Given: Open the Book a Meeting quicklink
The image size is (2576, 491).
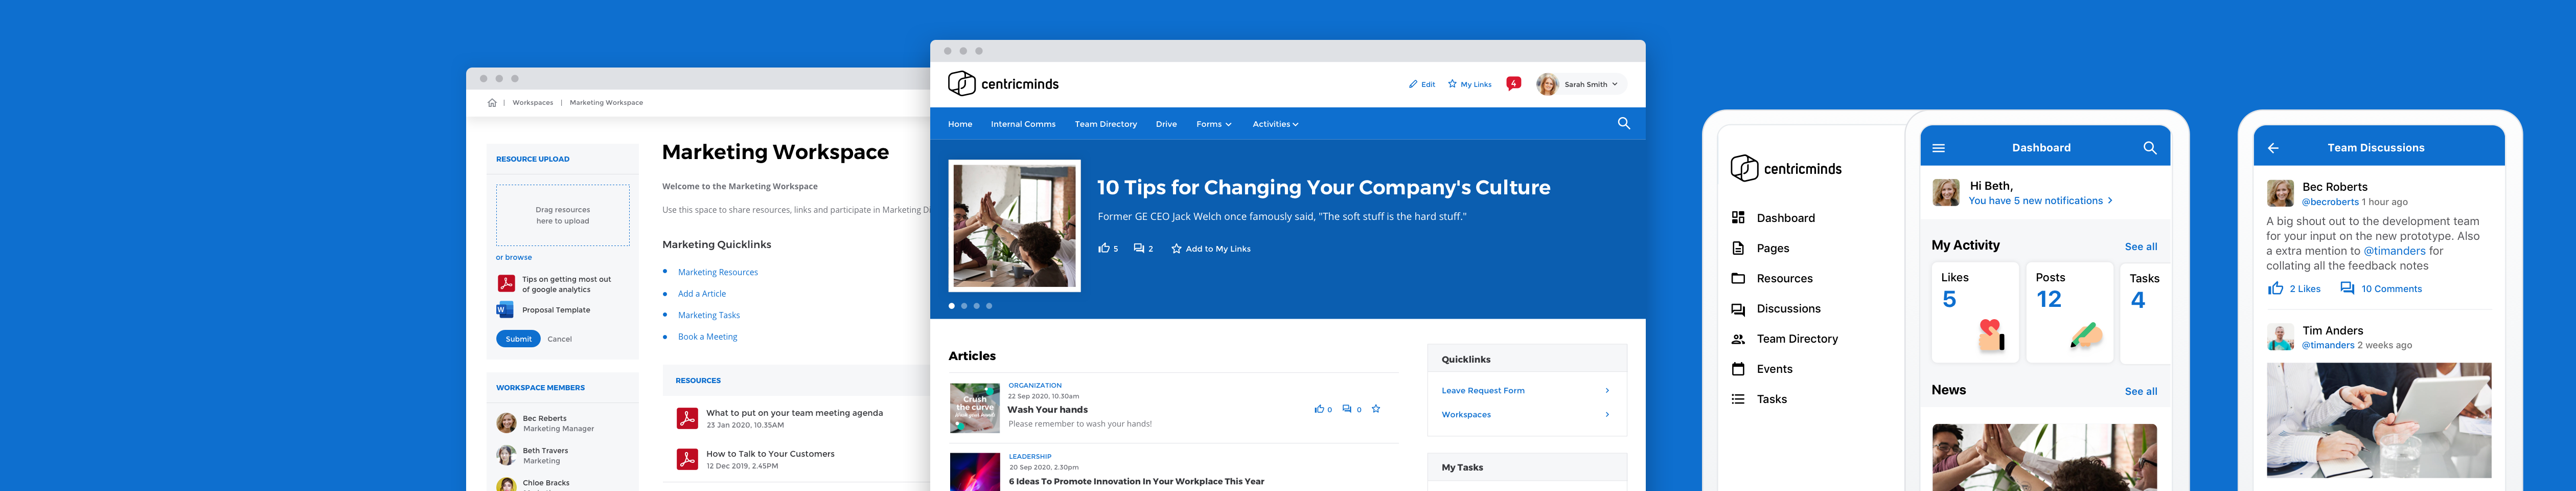Looking at the screenshot, I should (708, 337).
